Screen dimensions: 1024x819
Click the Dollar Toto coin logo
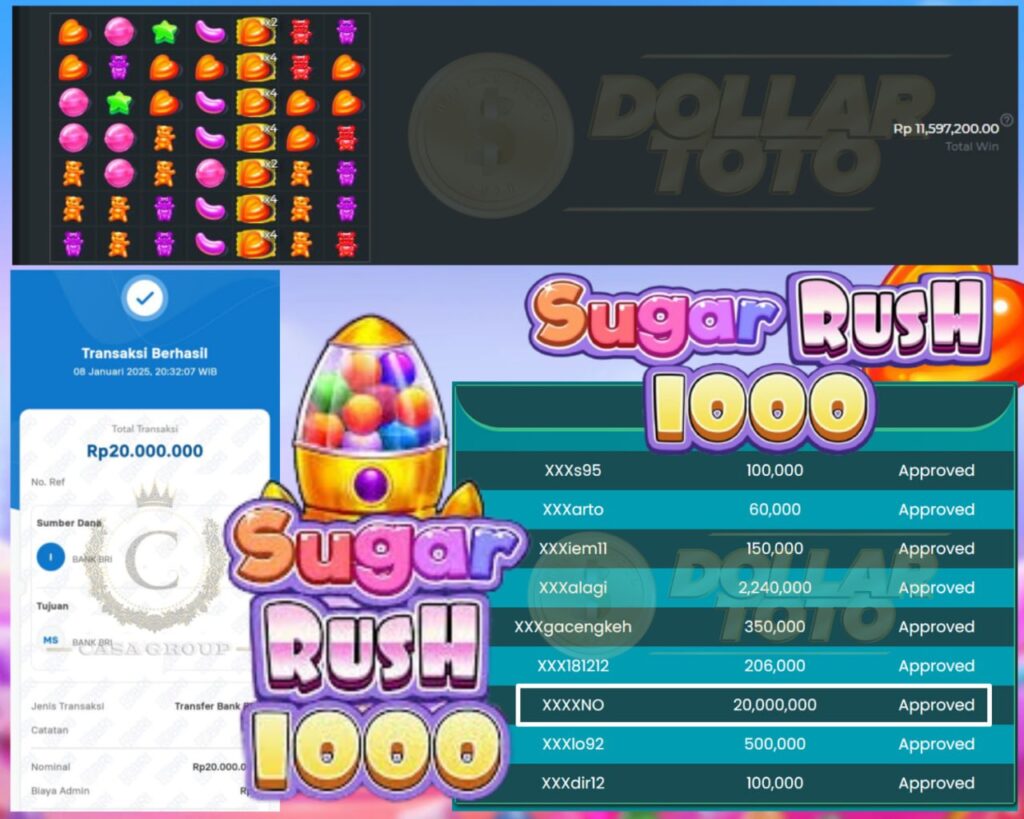point(490,135)
